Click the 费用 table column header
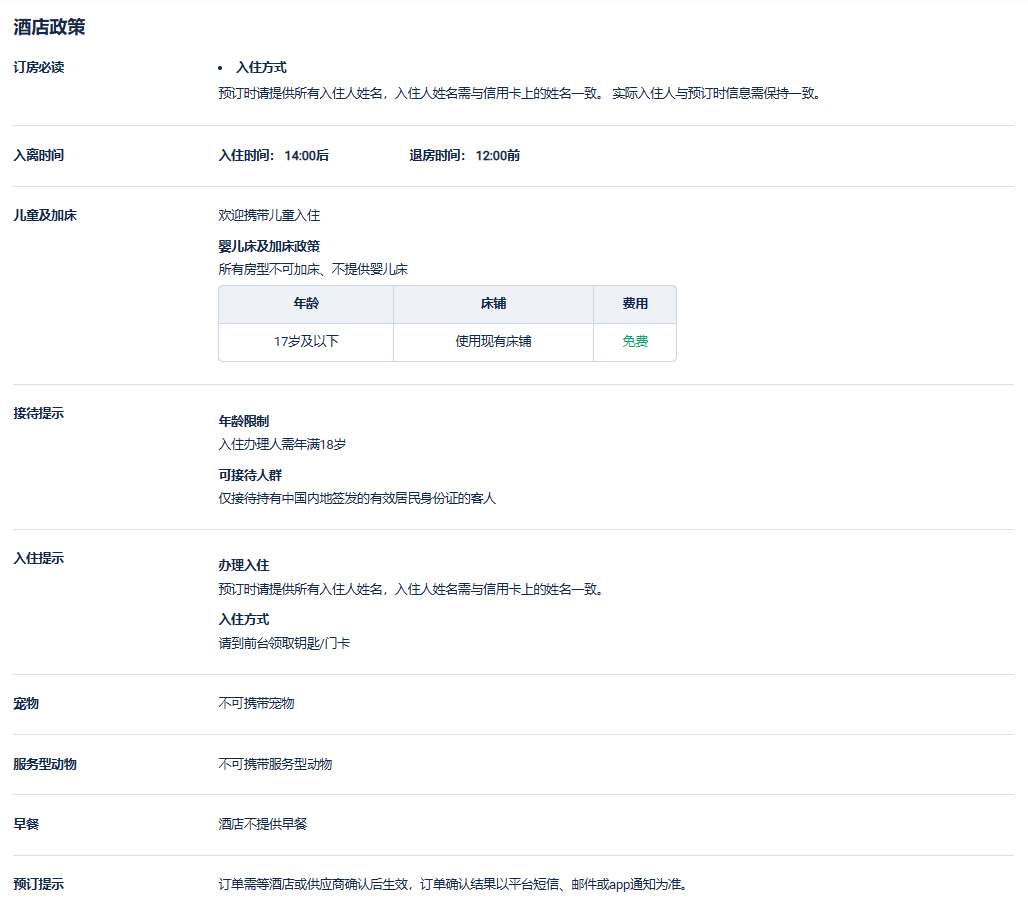This screenshot has height=906, width=1028. tap(635, 304)
